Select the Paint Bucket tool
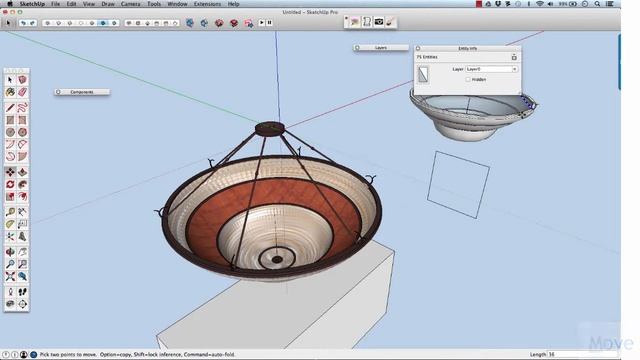Image resolution: width=640 pixels, height=360 pixels. (x=10, y=92)
